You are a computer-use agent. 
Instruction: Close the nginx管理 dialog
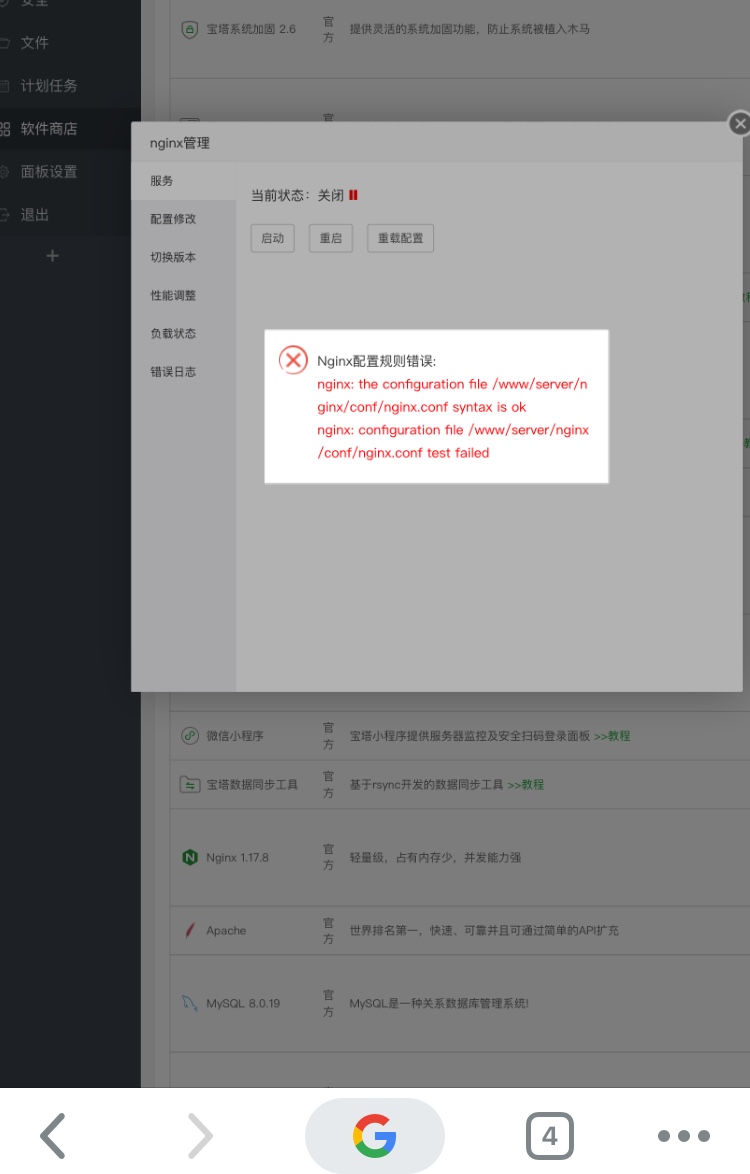(x=739, y=124)
